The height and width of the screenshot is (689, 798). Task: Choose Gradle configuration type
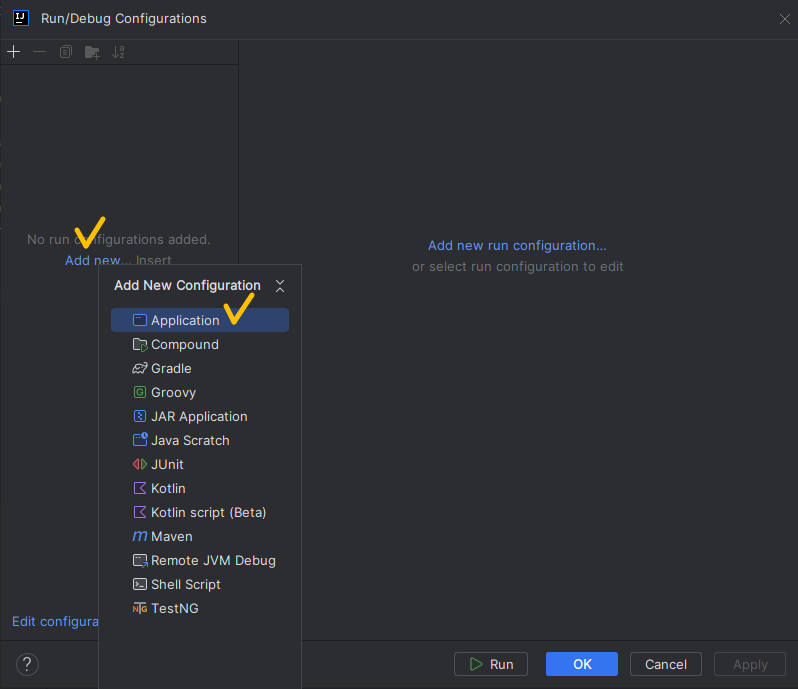pos(200,368)
